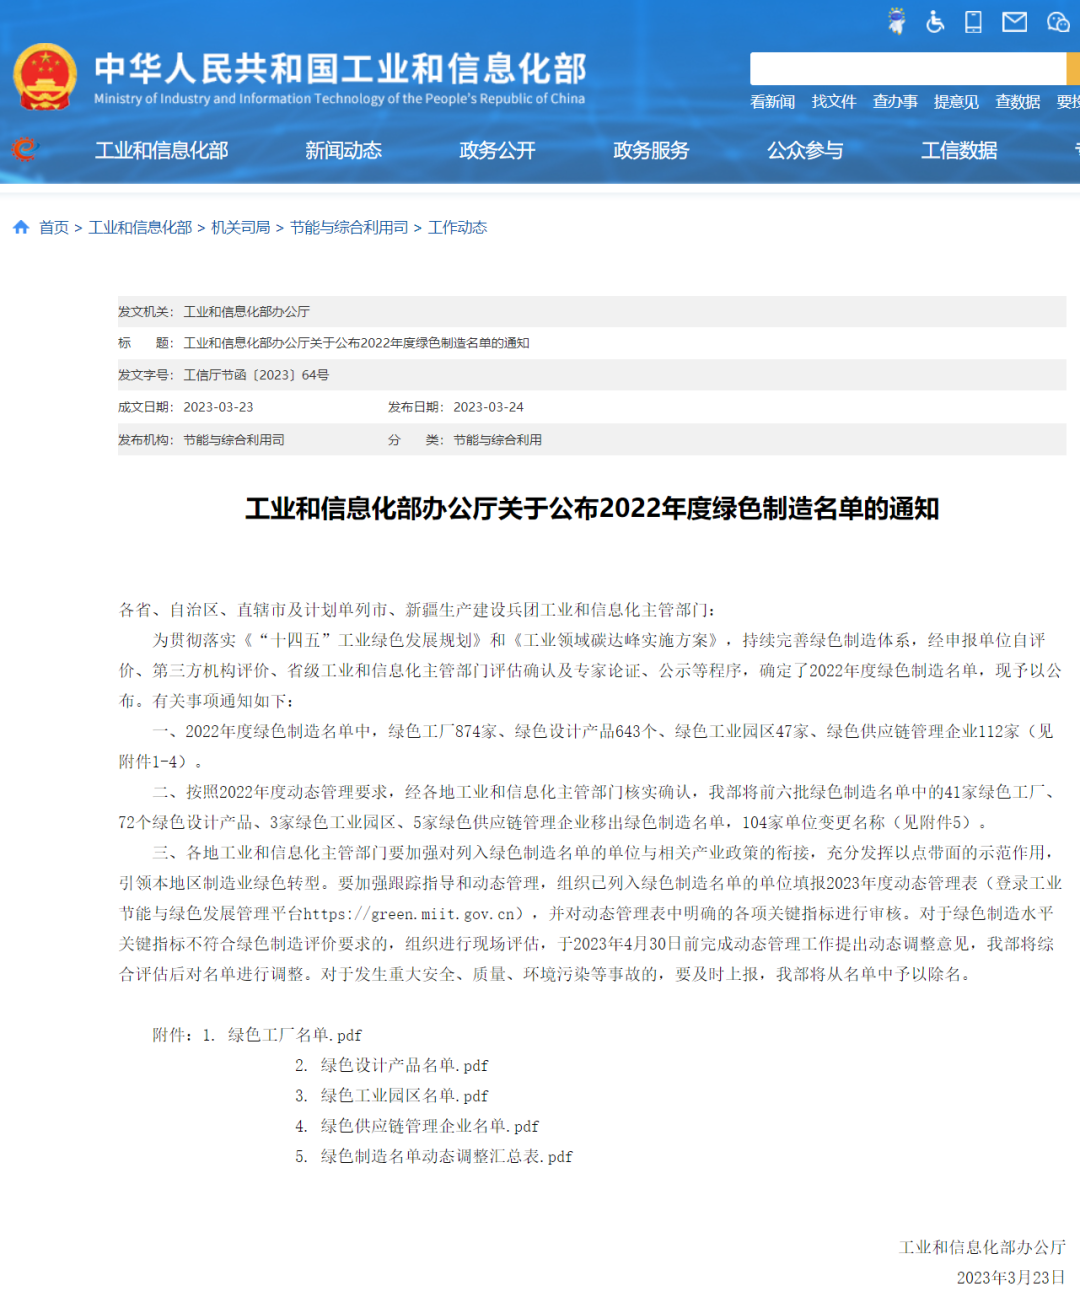Open the 新闻动态 nav menu
The image size is (1080, 1297).
pyautogui.click(x=343, y=150)
